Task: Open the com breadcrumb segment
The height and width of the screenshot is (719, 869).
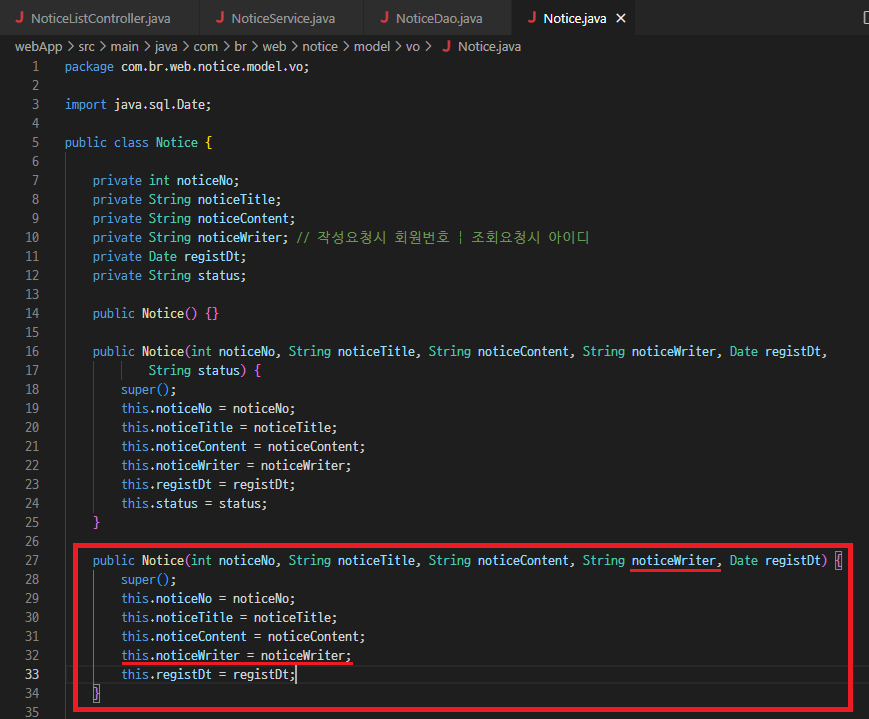Action: click(x=206, y=47)
